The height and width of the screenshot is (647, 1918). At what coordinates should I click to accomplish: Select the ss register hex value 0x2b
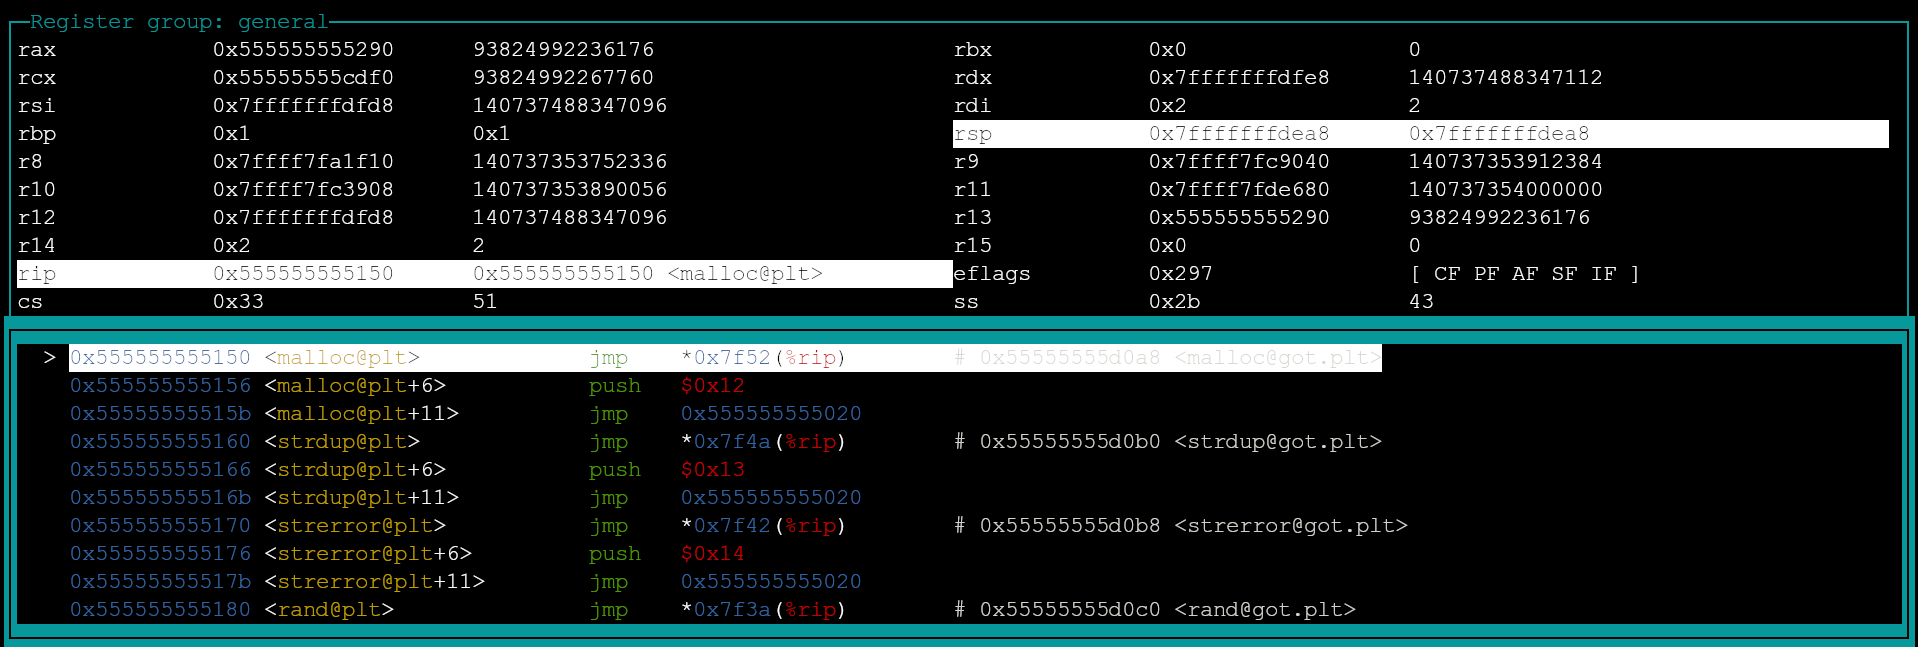point(1174,302)
